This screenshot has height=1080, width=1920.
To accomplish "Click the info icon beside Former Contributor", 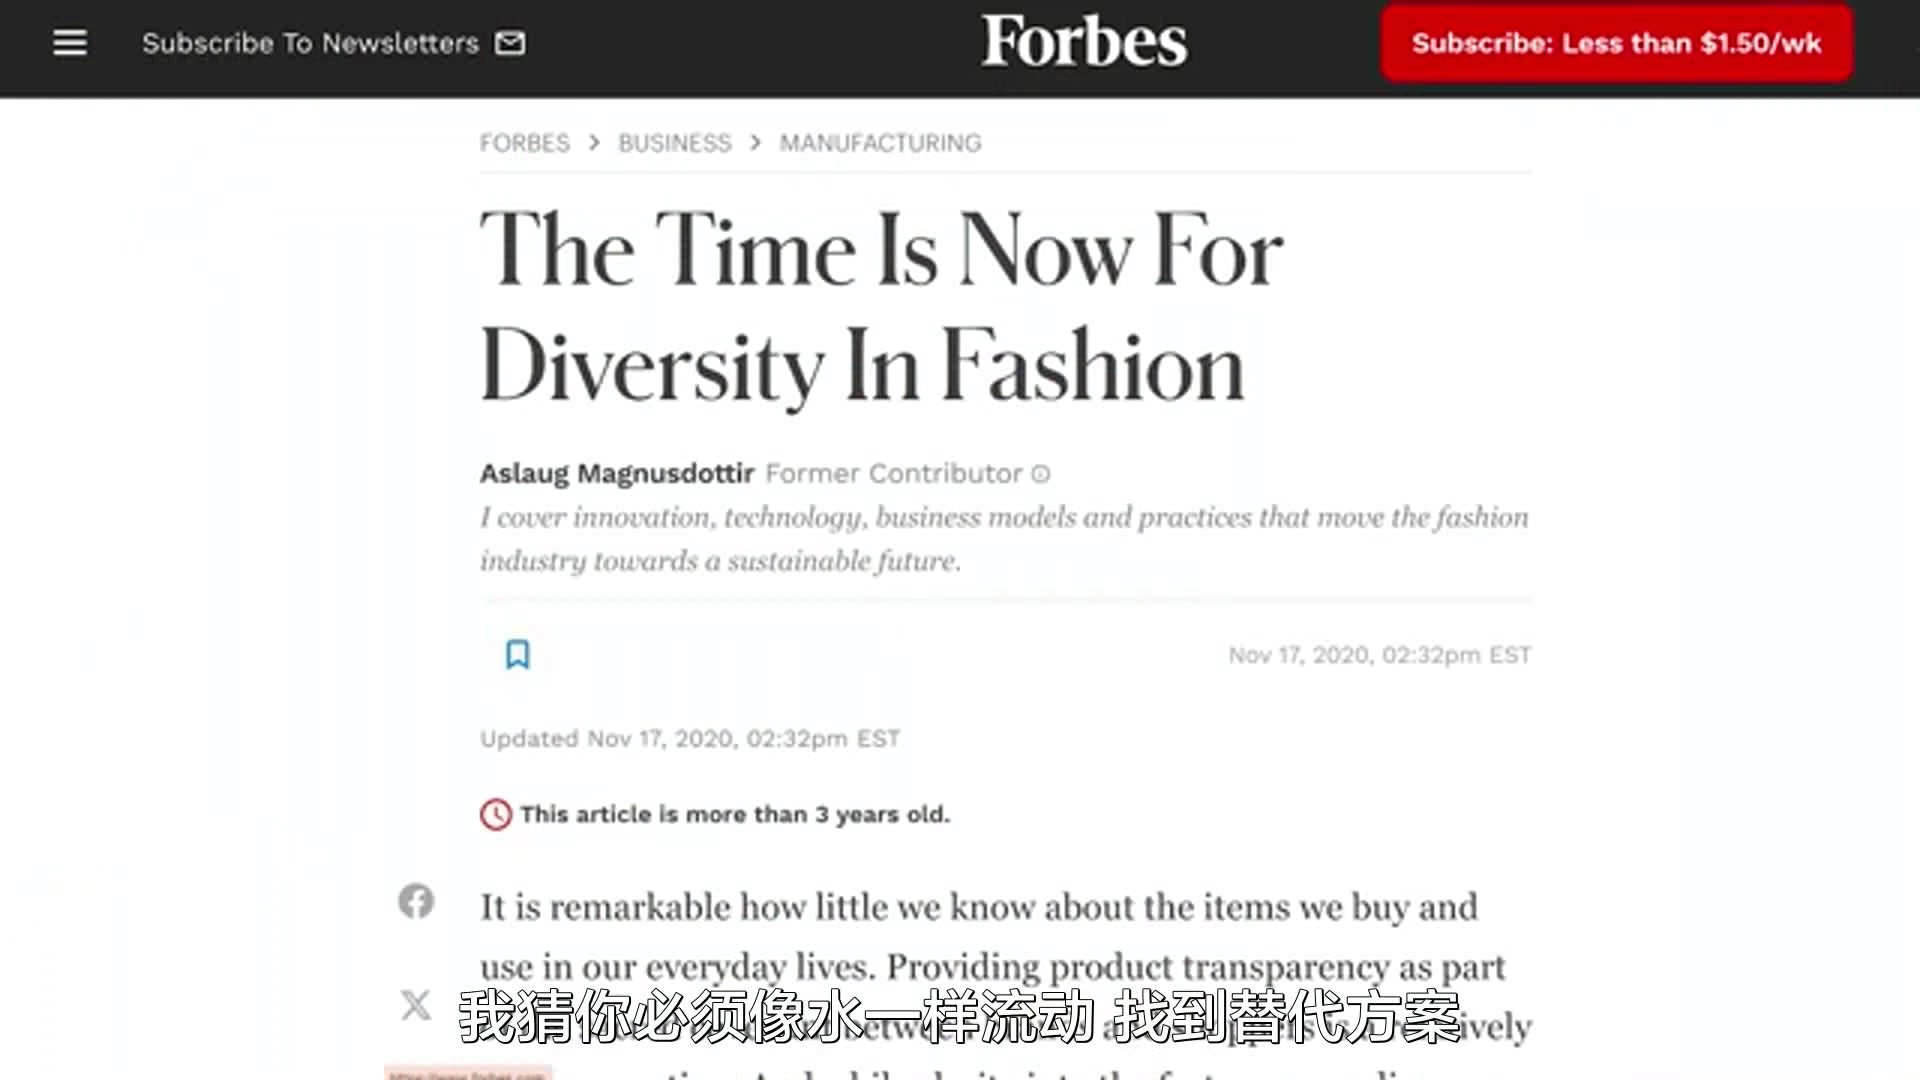I will click(x=1041, y=474).
